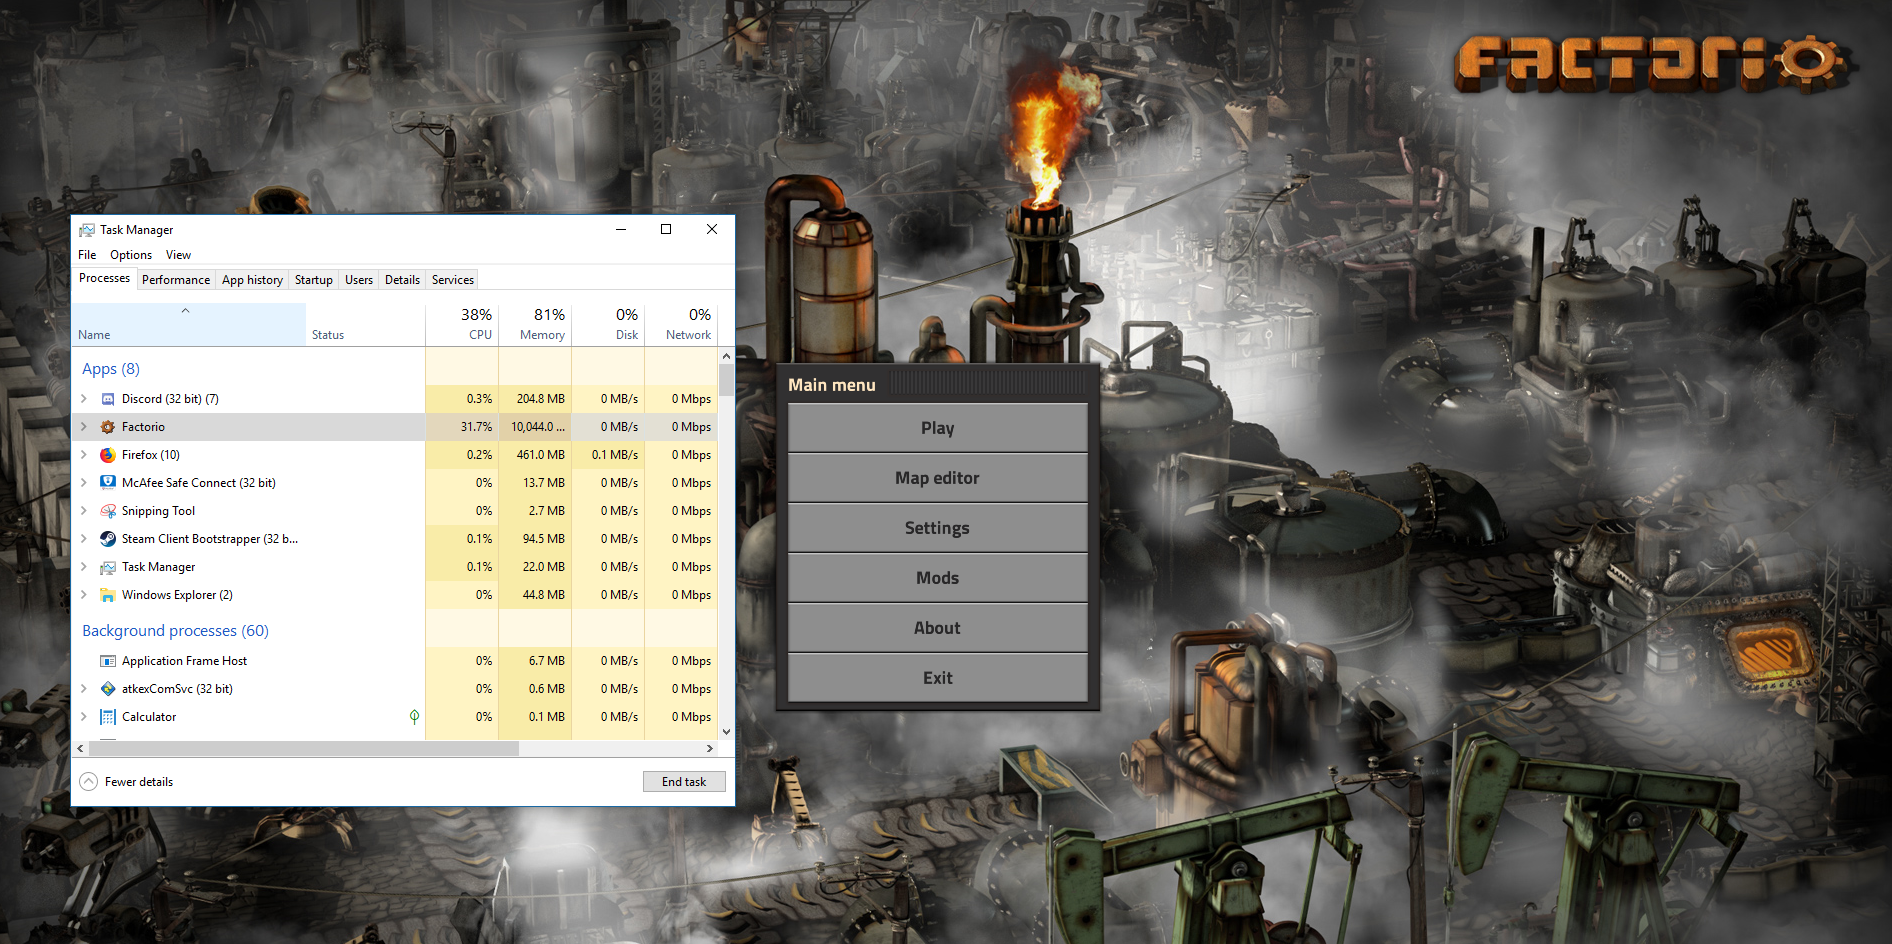The image size is (1892, 944).
Task: Click the Steam Client Bootstrapper icon
Action: pyautogui.click(x=108, y=539)
